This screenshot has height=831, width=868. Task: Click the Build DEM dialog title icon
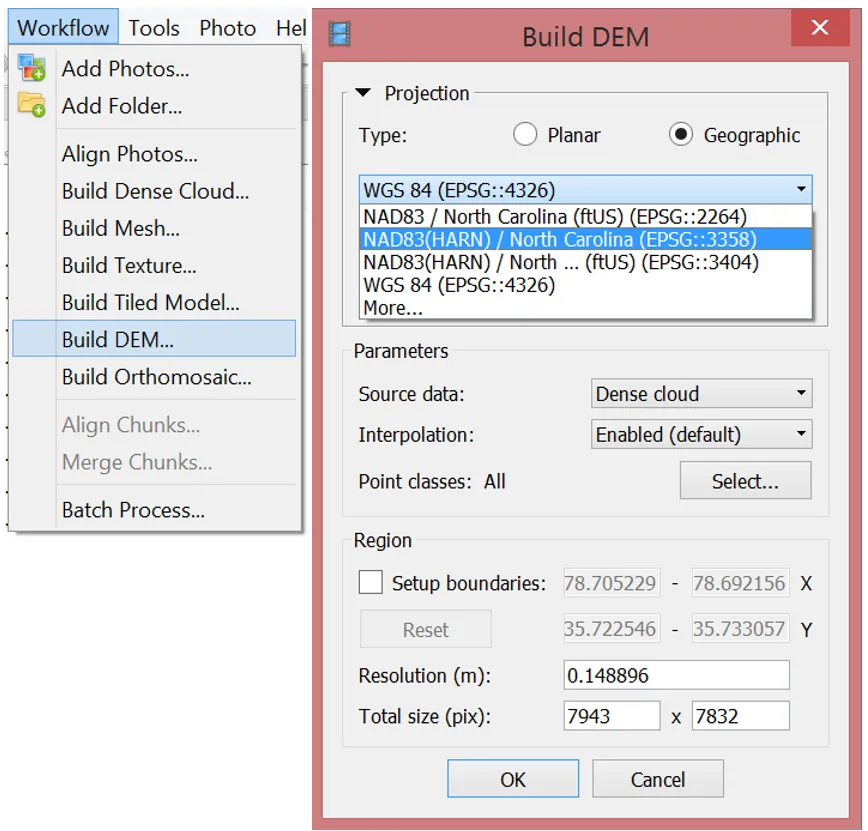tap(341, 36)
